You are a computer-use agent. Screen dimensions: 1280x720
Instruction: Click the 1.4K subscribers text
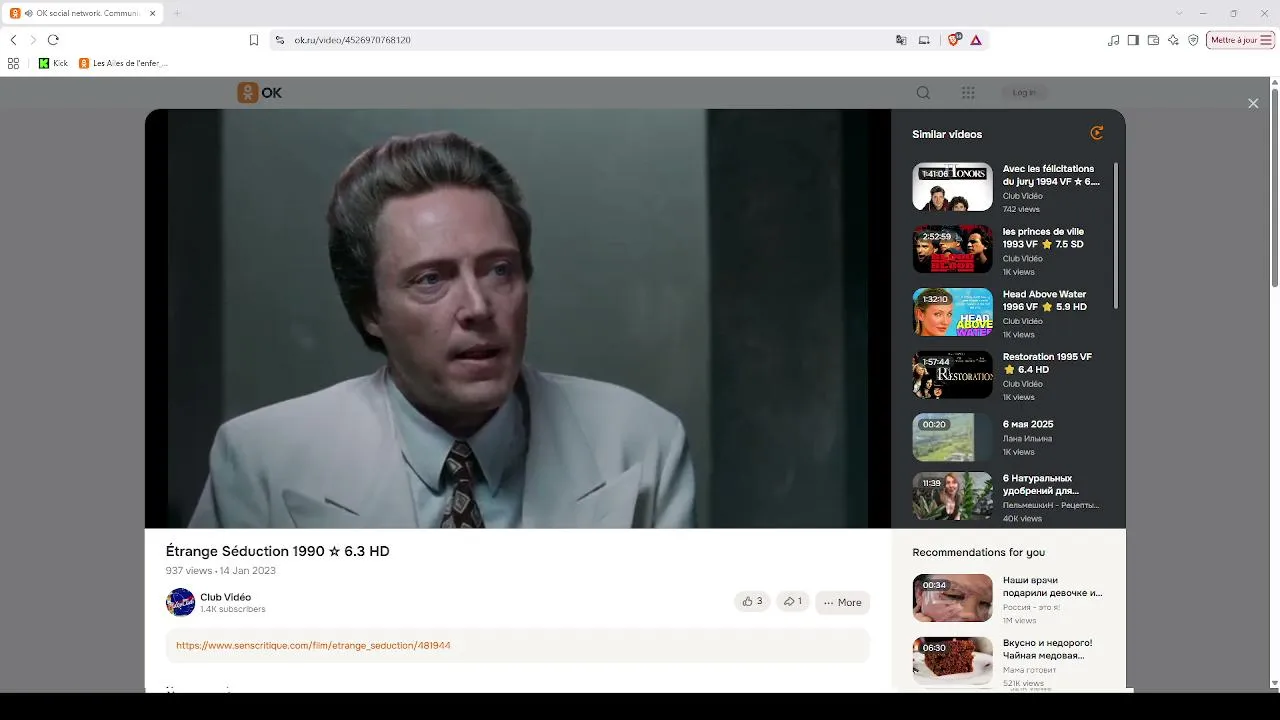(233, 609)
